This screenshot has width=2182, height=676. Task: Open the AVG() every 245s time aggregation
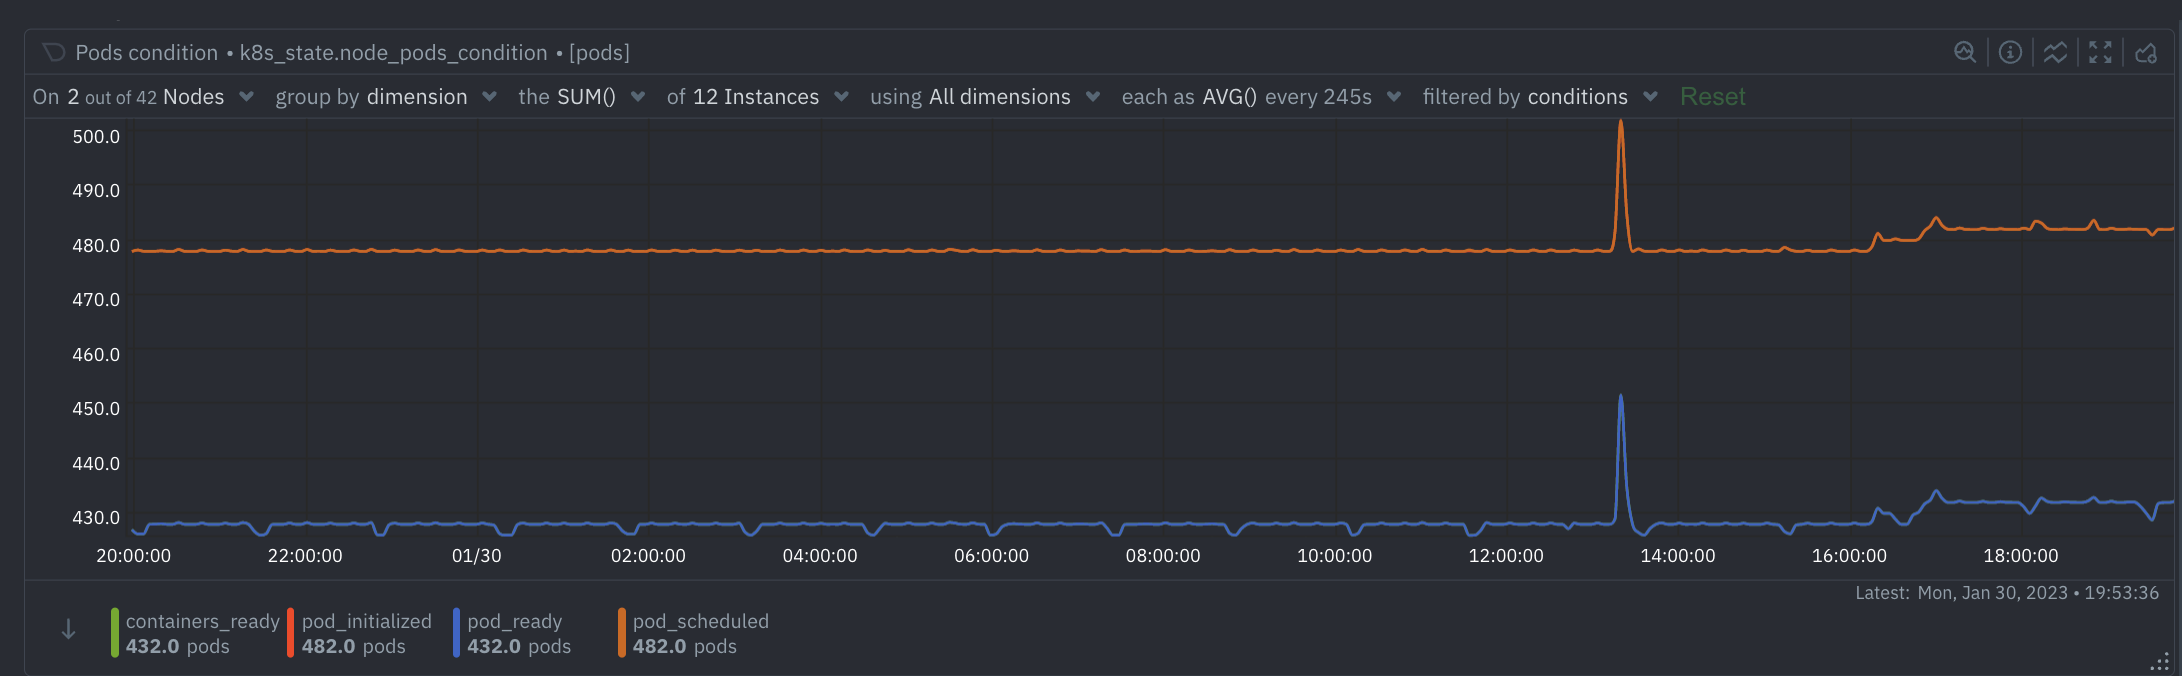coord(1260,97)
